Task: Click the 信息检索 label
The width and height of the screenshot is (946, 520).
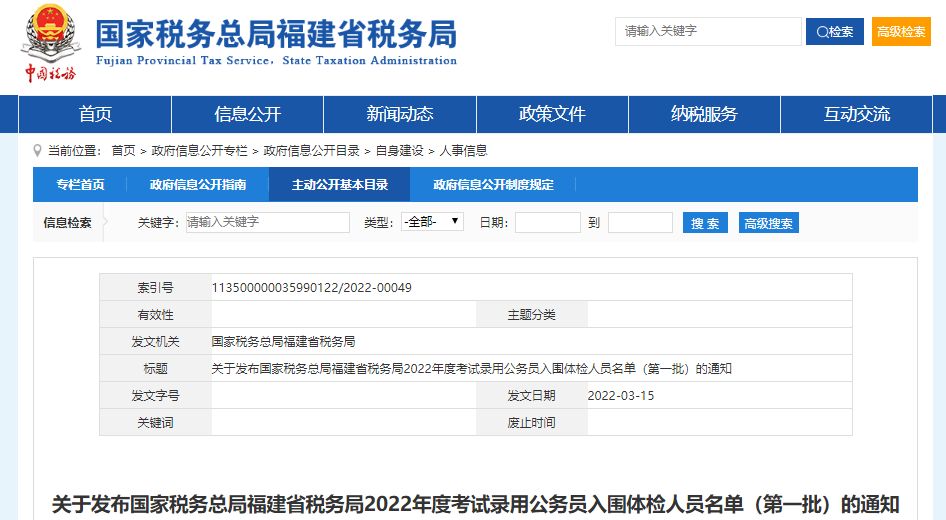Action: tap(67, 223)
